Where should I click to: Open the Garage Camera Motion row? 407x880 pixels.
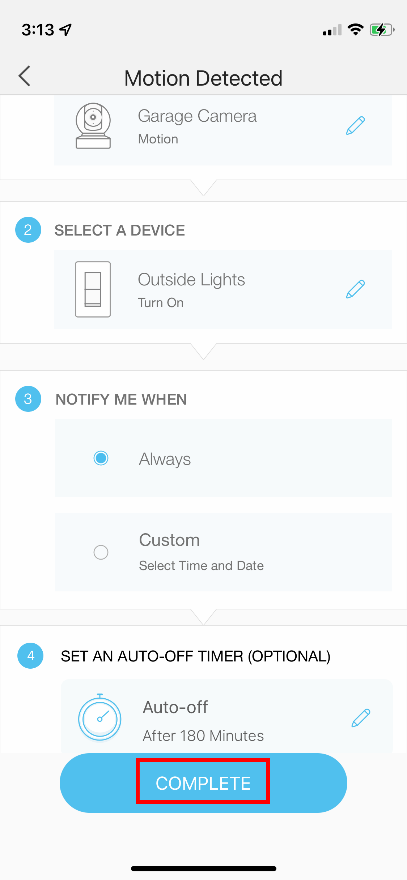point(223,130)
